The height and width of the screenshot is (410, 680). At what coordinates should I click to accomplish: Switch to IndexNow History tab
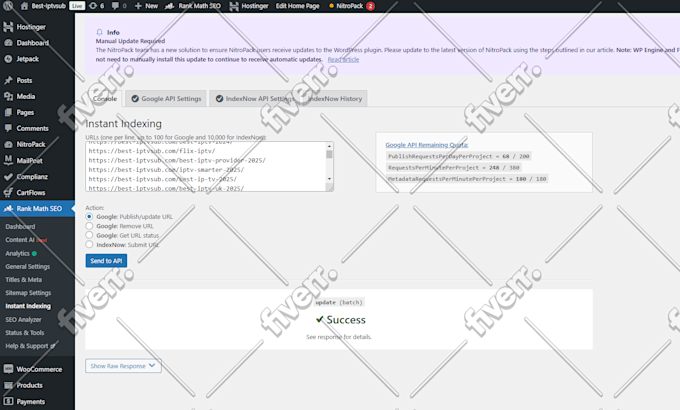pos(335,98)
